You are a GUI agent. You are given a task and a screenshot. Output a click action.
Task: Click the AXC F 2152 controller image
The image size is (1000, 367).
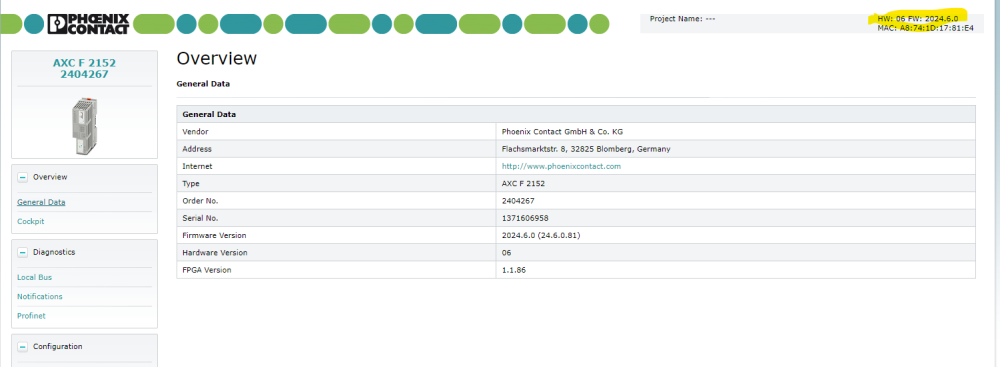point(84,126)
